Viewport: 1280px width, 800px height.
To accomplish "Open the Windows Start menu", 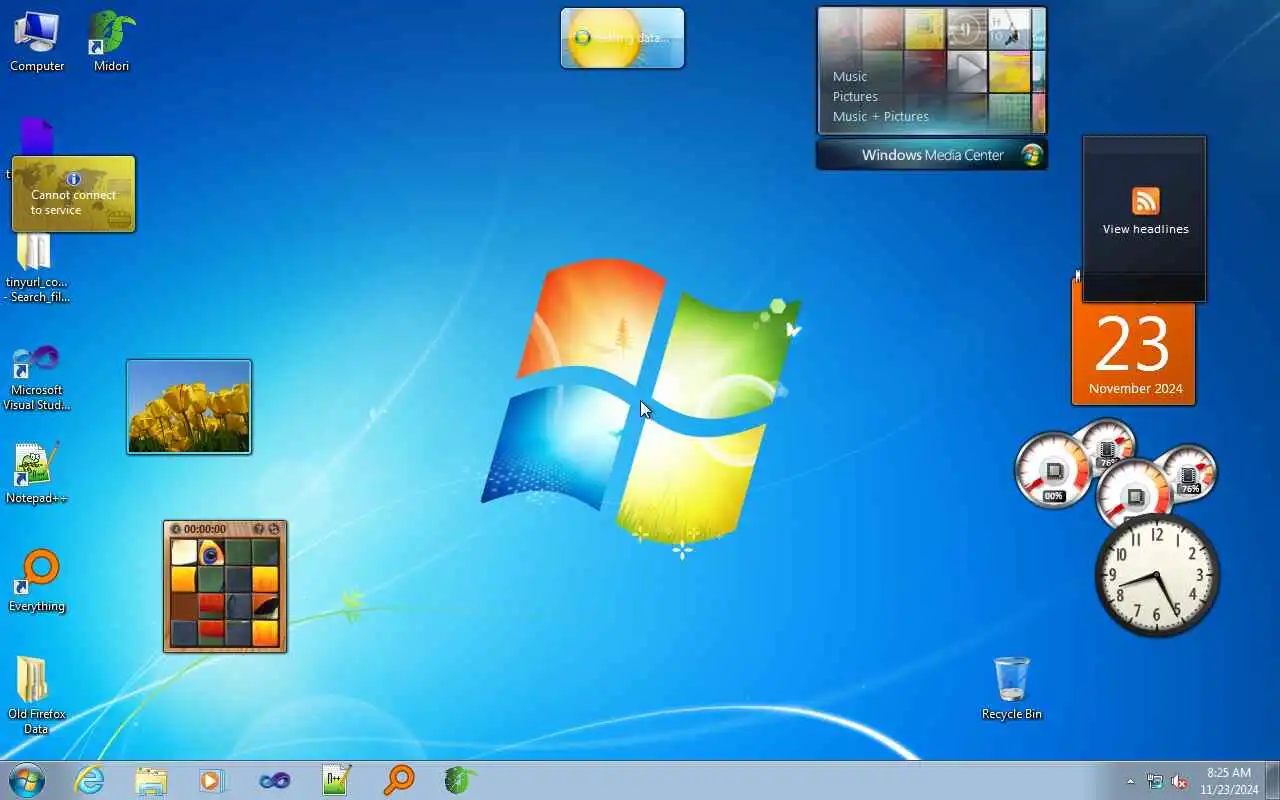I will (x=27, y=780).
